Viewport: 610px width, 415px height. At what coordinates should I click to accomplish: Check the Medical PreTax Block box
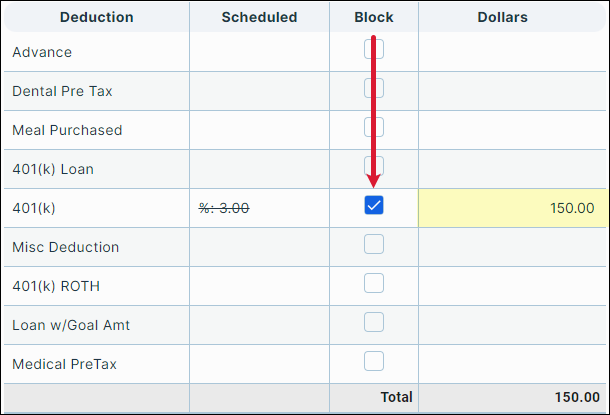(374, 361)
